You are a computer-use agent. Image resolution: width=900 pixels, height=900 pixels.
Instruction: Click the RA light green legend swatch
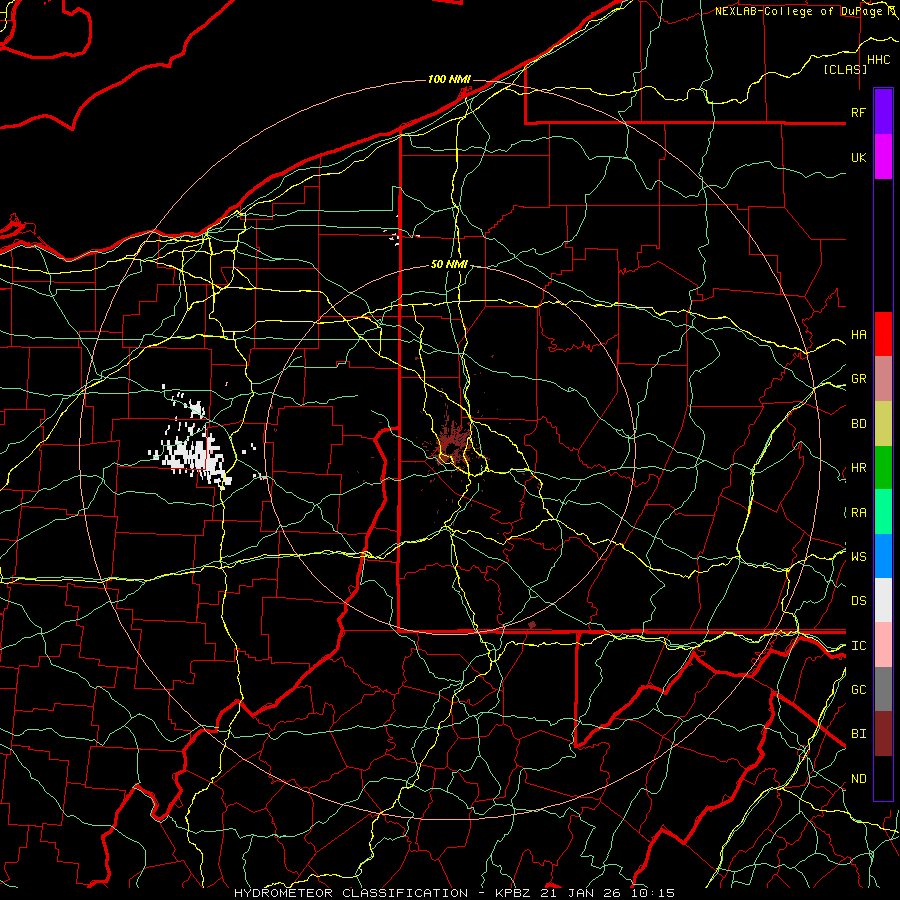(x=883, y=512)
